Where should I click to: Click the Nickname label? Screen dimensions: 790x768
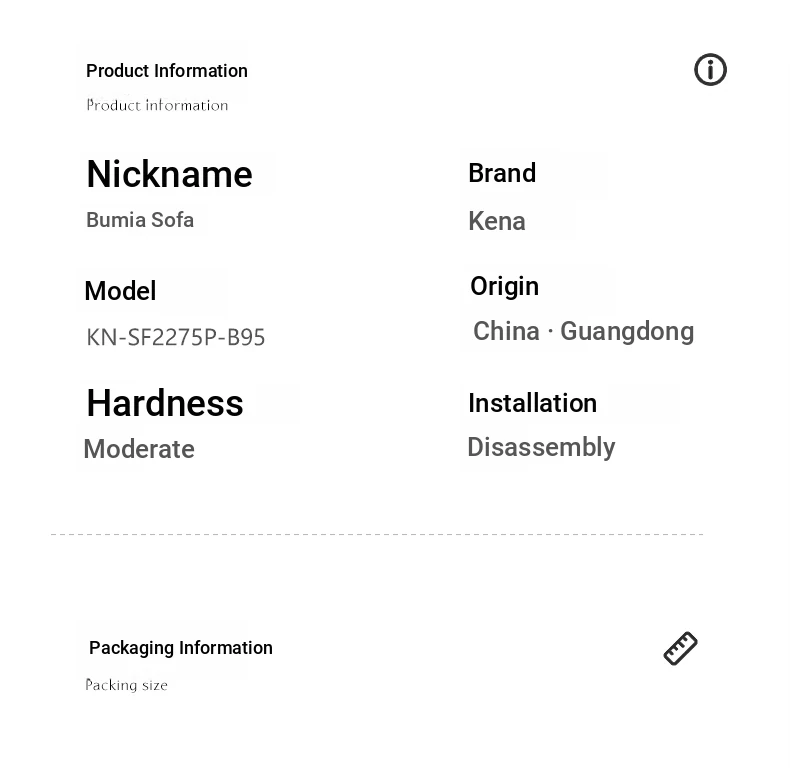(x=169, y=174)
